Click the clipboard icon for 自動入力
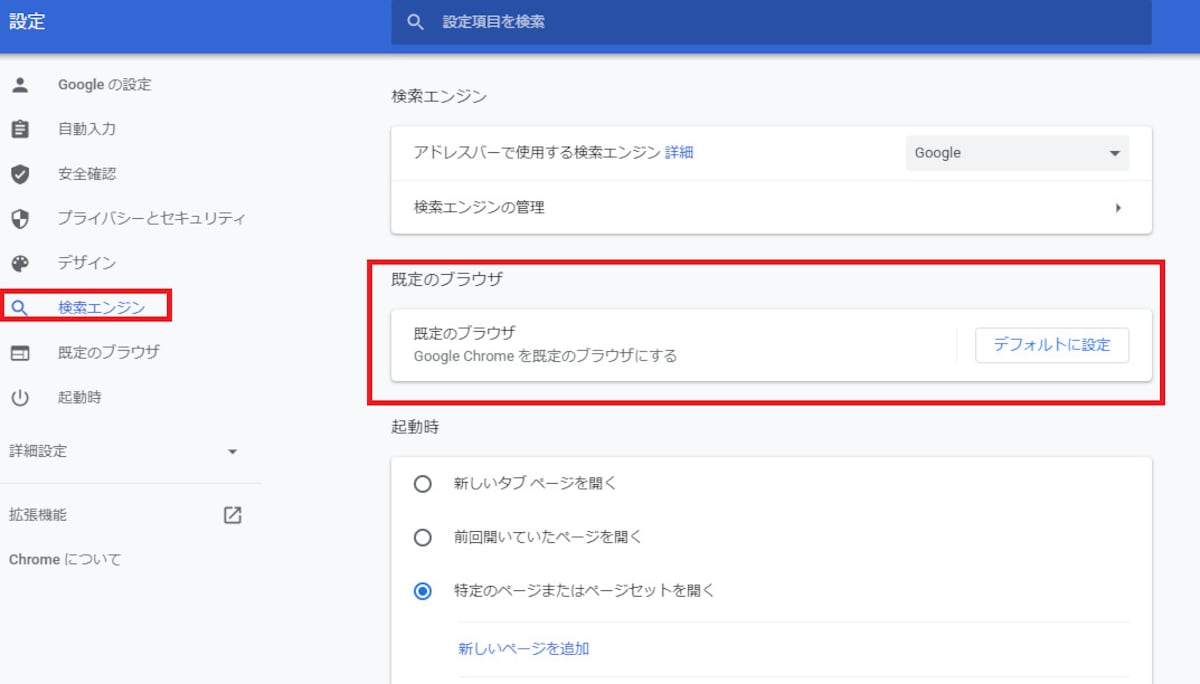The width and height of the screenshot is (1200, 684). [20, 129]
